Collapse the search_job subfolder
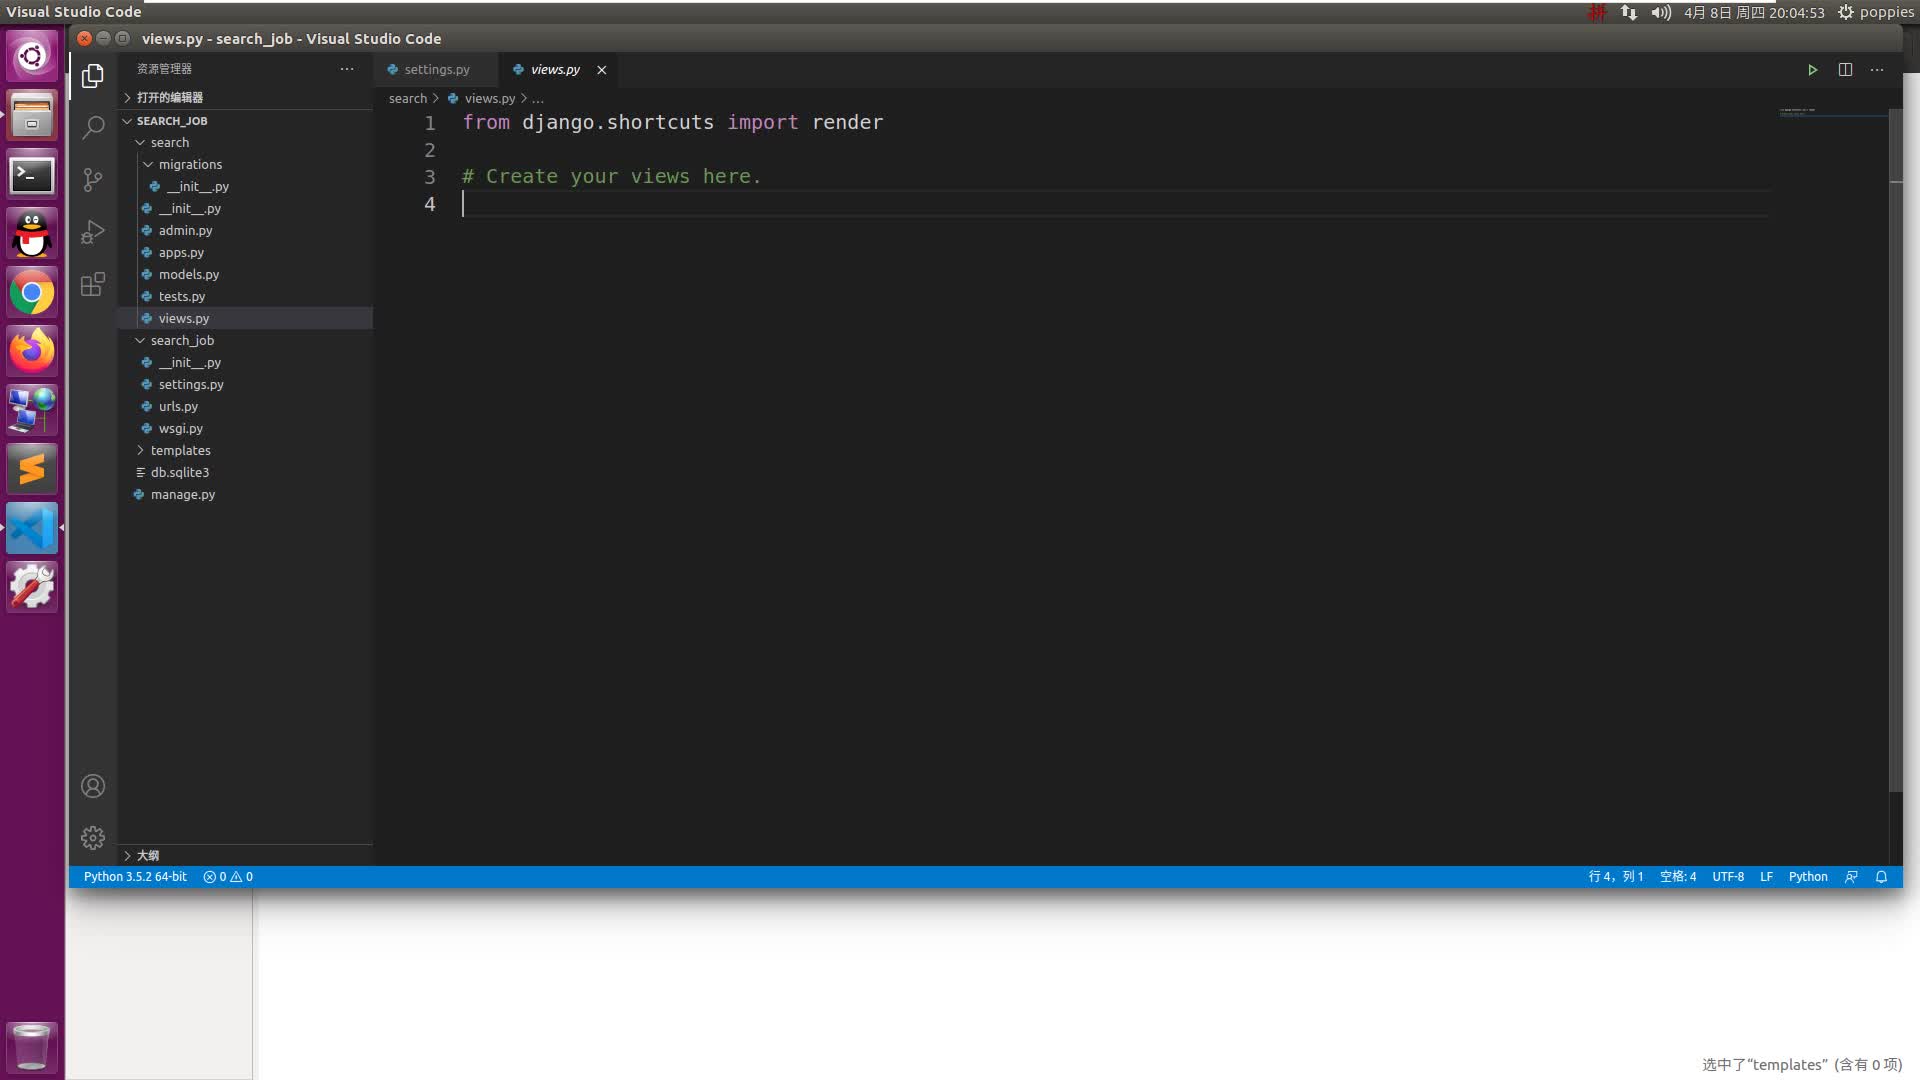 [x=245, y=341]
